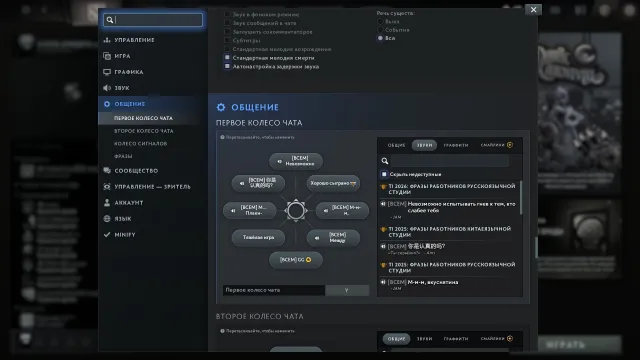The height and width of the screenshot is (360, 640).
Task: Toggle Стандартная мелодия смерти checkbox
Action: (227, 58)
